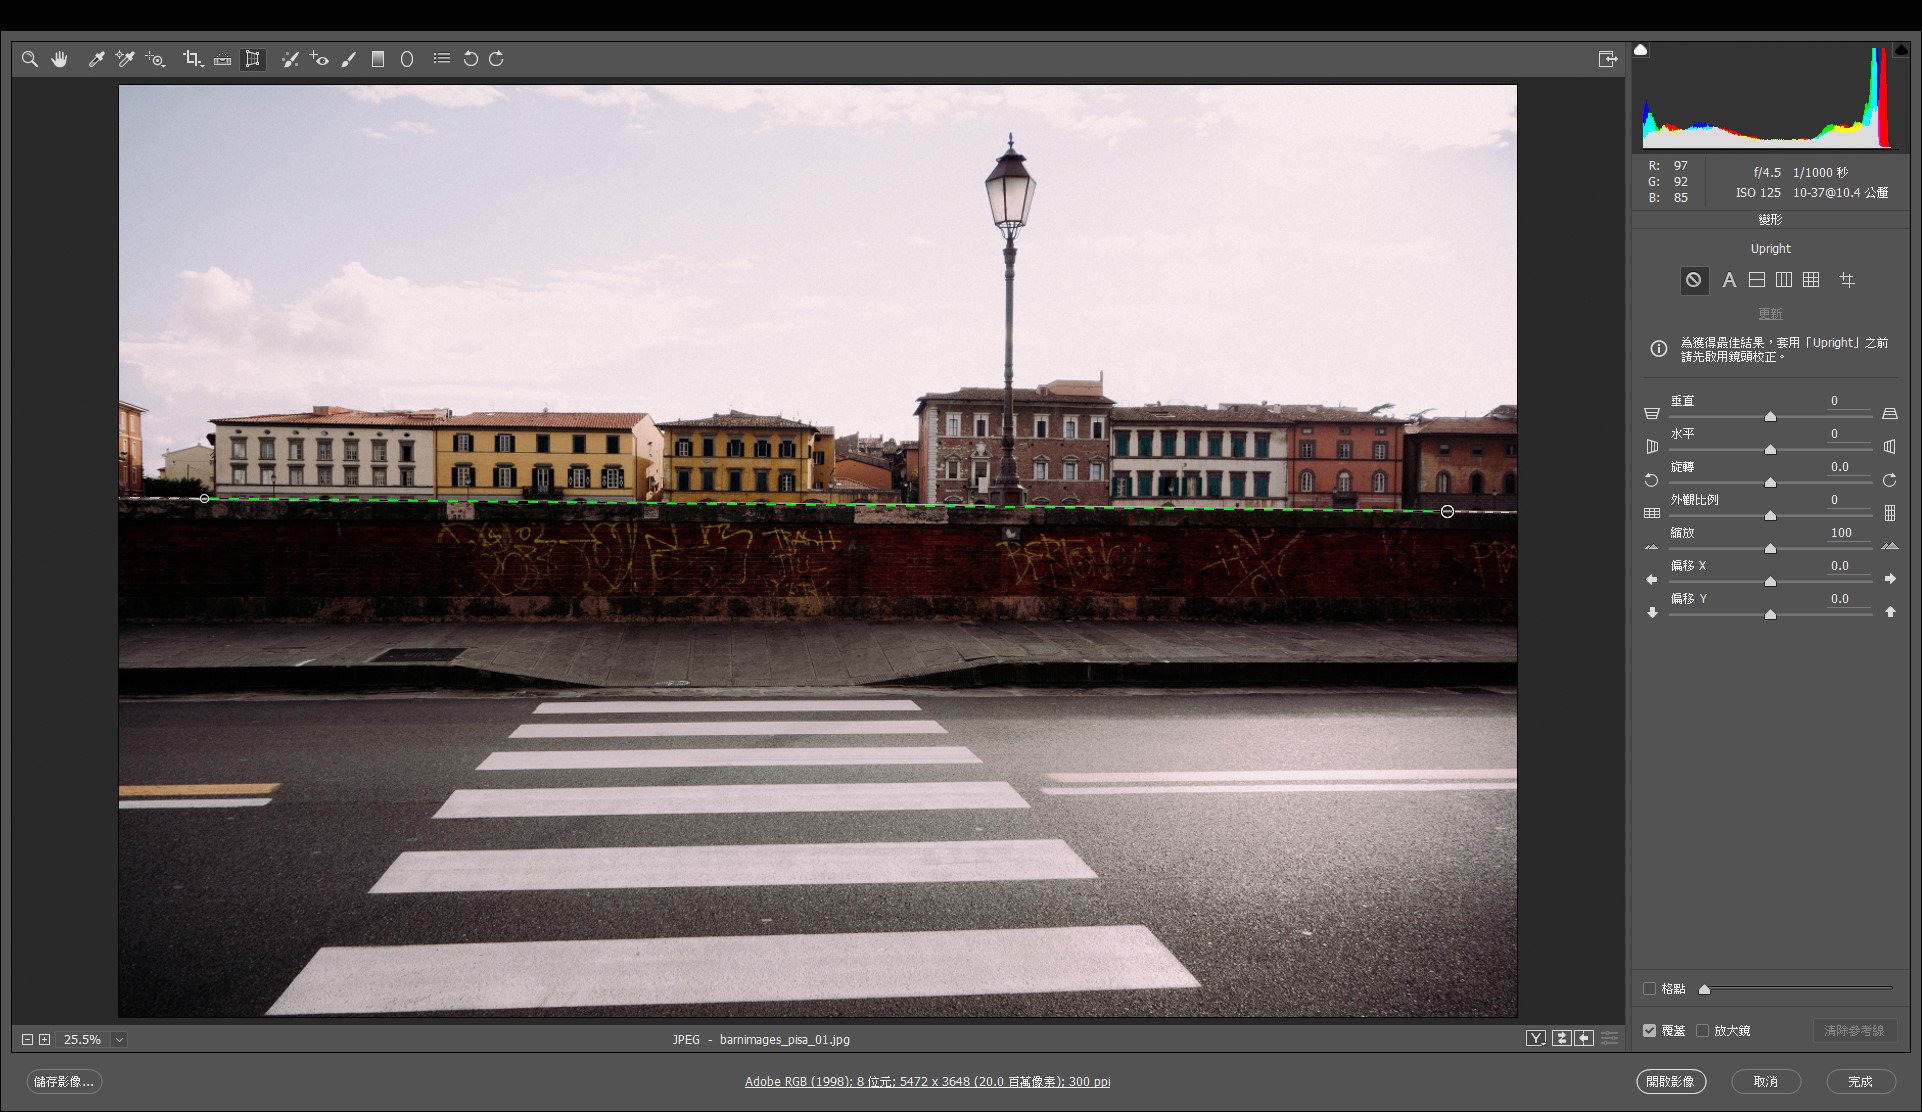This screenshot has width=1922, height=1112.
Task: Toggle full screen mode icon
Action: point(1607,59)
